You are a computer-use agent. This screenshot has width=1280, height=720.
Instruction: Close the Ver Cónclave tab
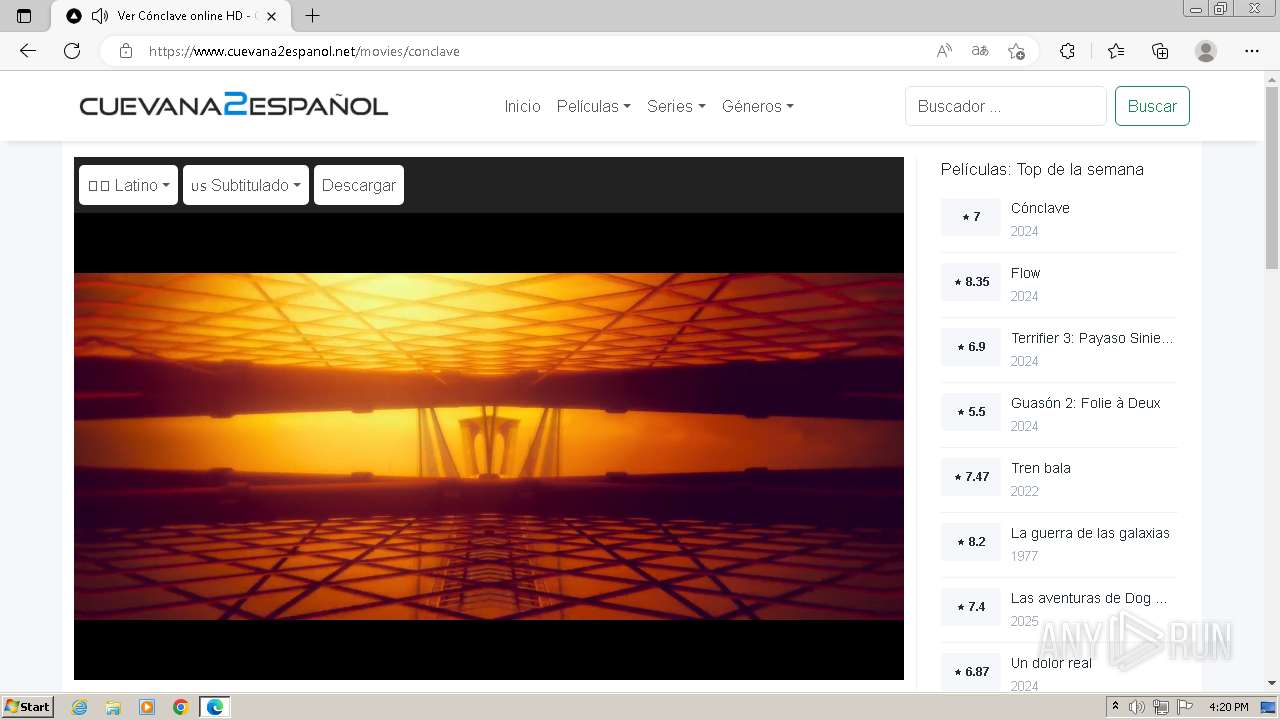coord(272,16)
